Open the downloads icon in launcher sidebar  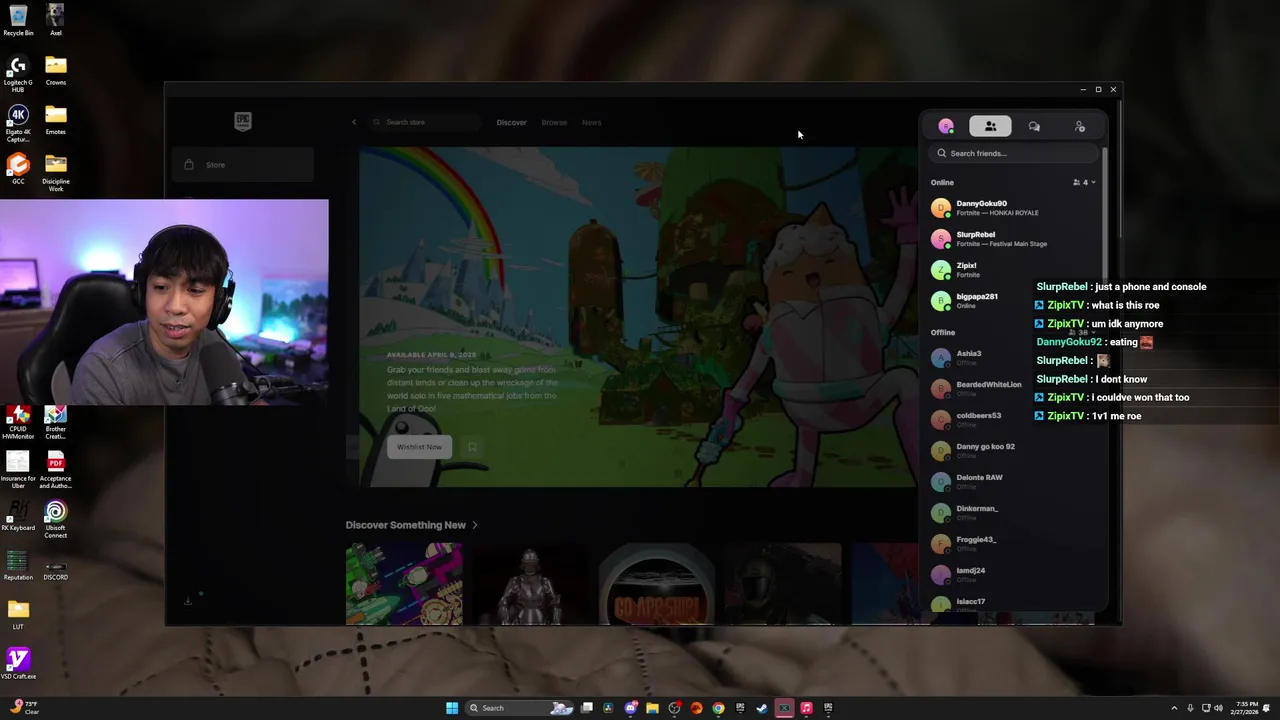point(187,600)
